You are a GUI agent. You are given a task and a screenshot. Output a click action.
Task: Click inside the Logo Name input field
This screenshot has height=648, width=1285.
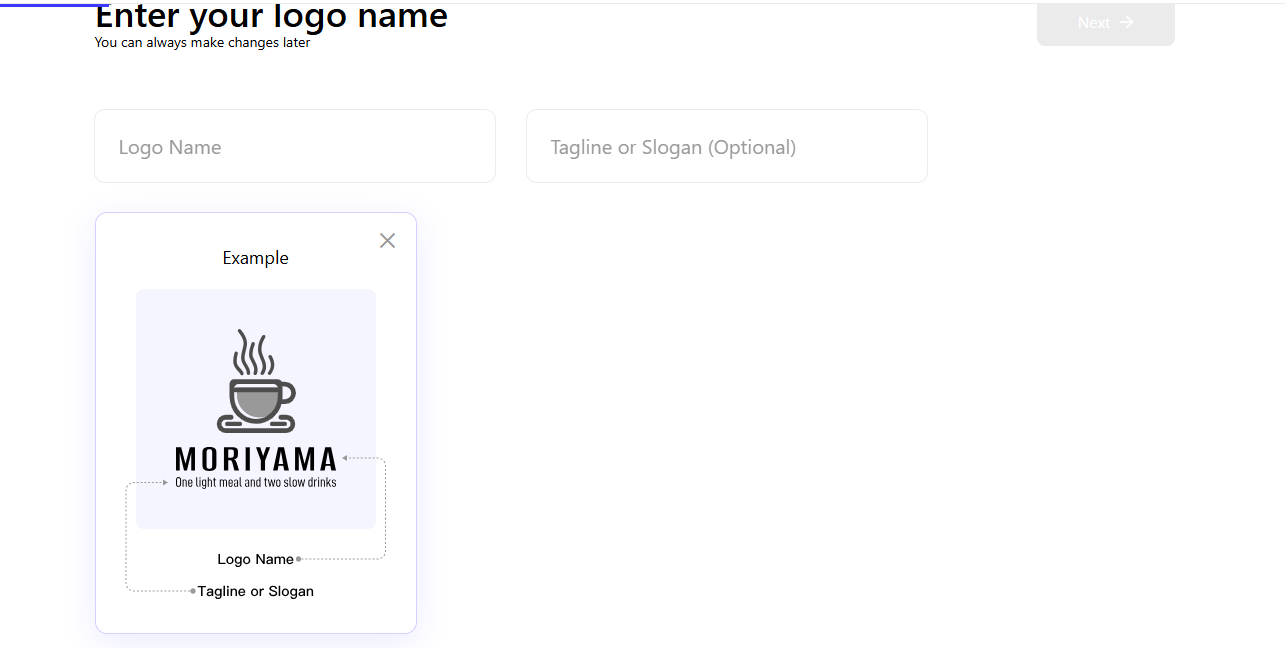294,146
